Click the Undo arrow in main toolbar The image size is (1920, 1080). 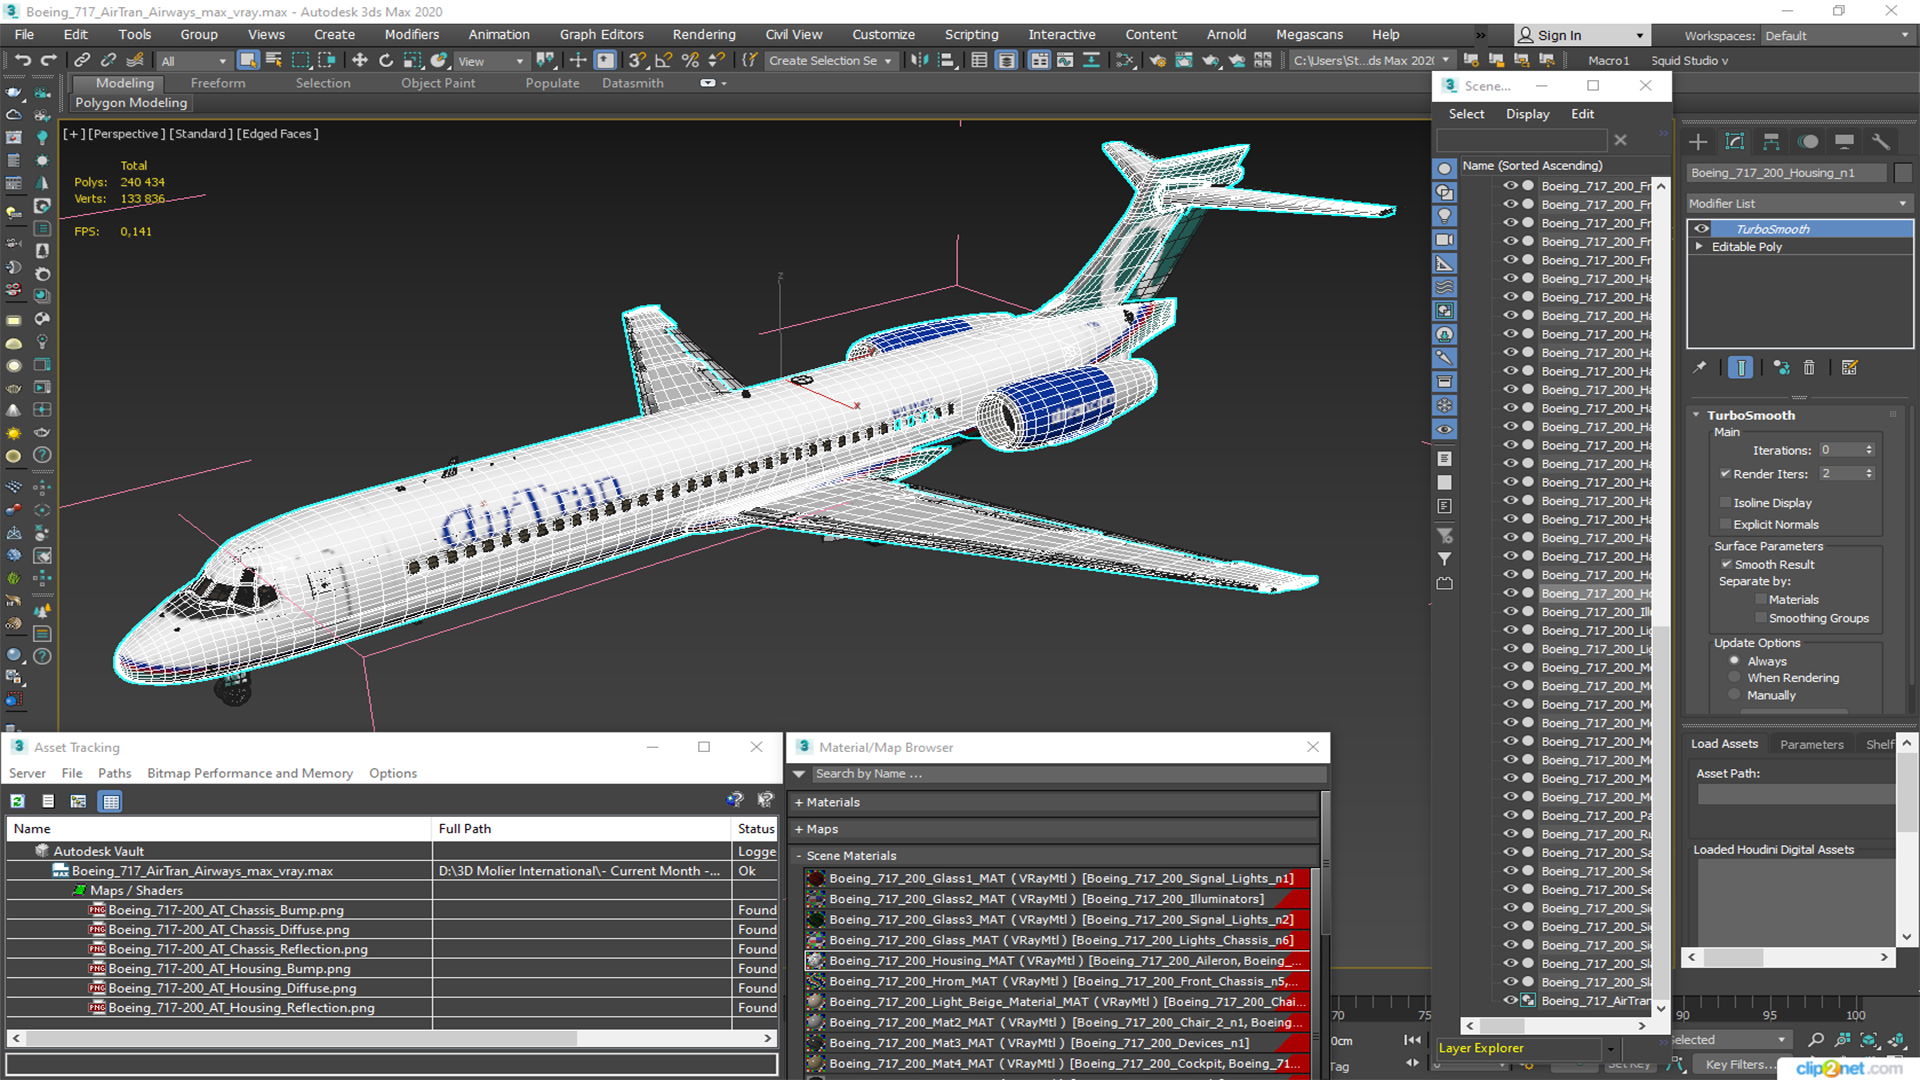pos(22,61)
